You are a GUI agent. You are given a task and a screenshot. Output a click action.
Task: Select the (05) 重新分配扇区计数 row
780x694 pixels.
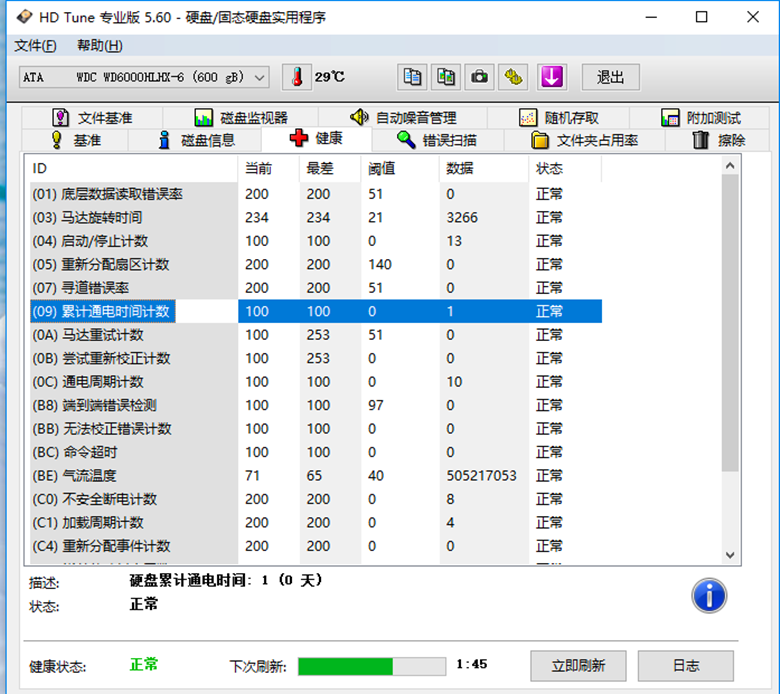(316, 264)
